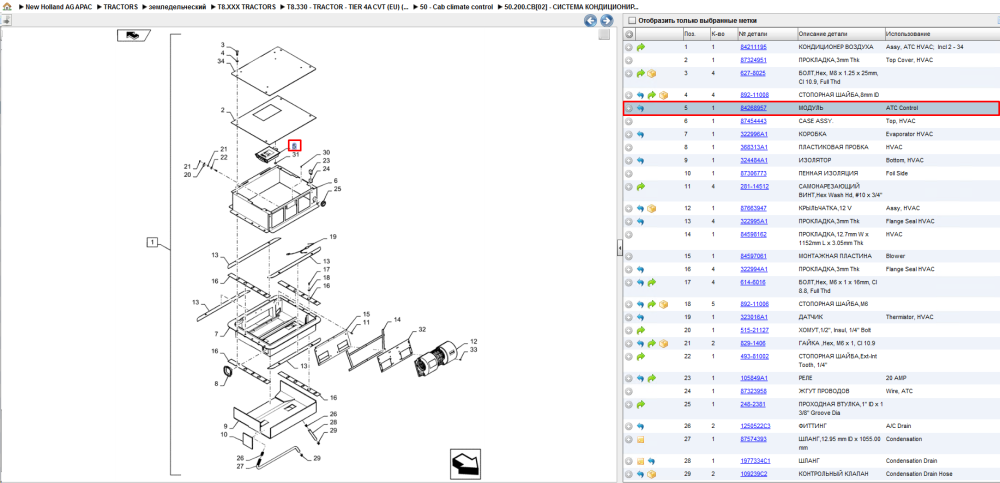Image resolution: width=1000 pixels, height=483 pixels.
Task: Click blue arrow on row 13 ПРОКЛАДКА
Action: [641, 221]
